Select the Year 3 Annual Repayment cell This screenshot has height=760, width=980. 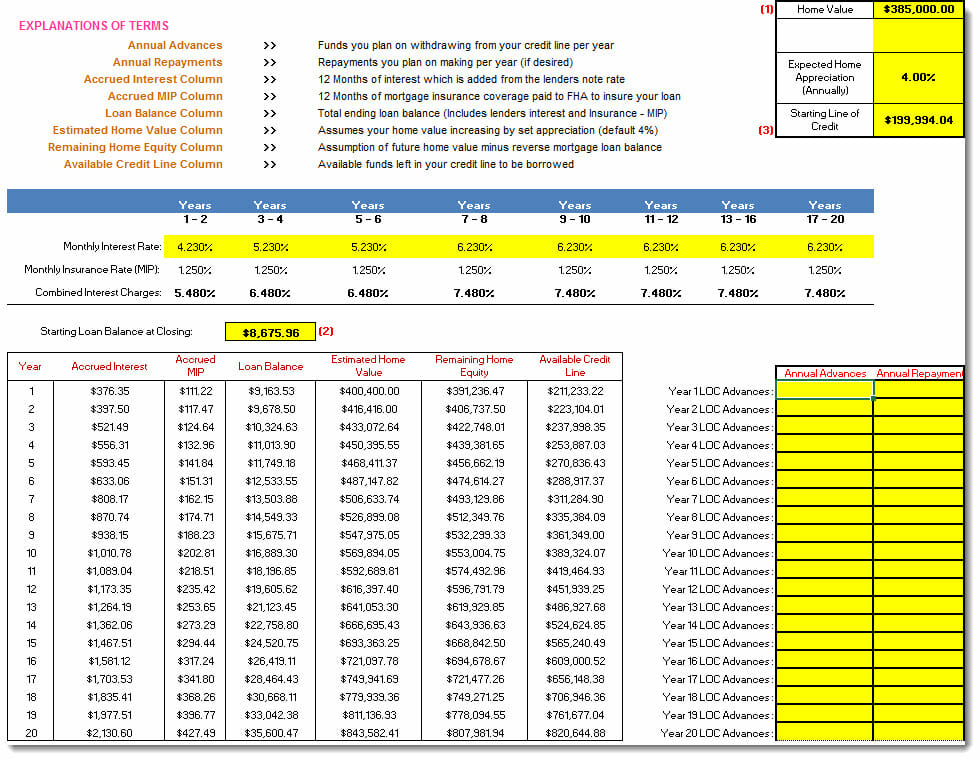(x=918, y=427)
